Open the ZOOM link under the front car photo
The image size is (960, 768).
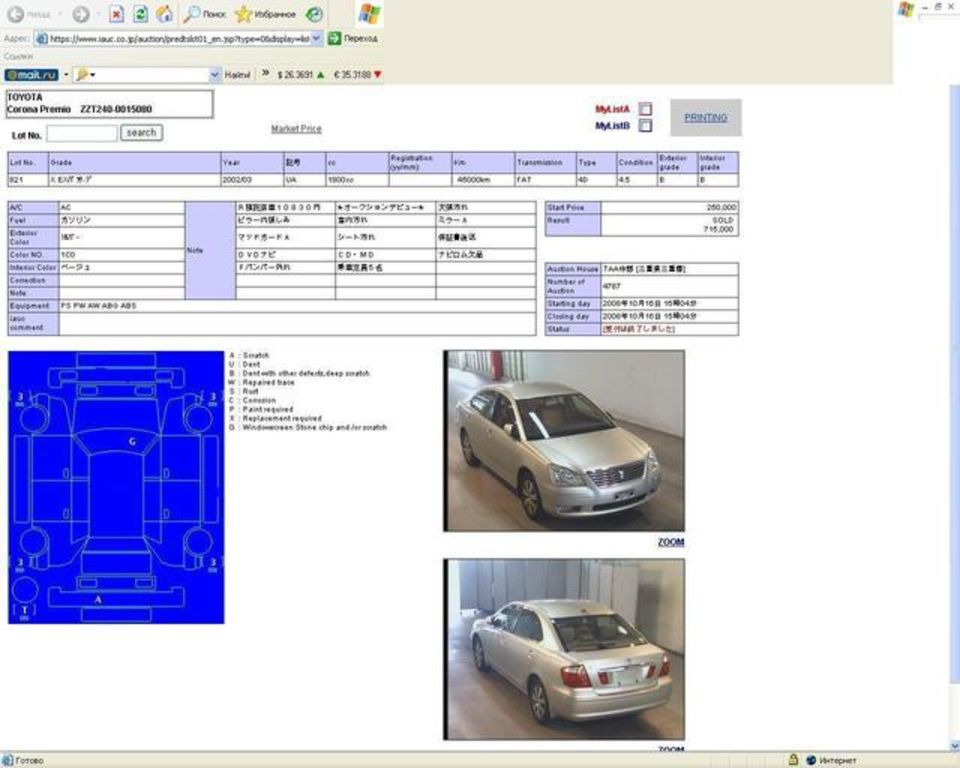[671, 542]
